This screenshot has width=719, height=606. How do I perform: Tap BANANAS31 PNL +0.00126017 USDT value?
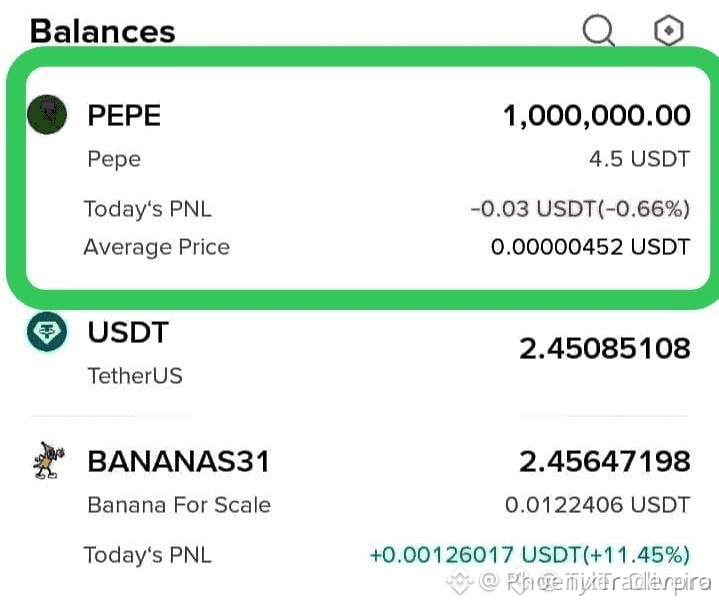530,555
